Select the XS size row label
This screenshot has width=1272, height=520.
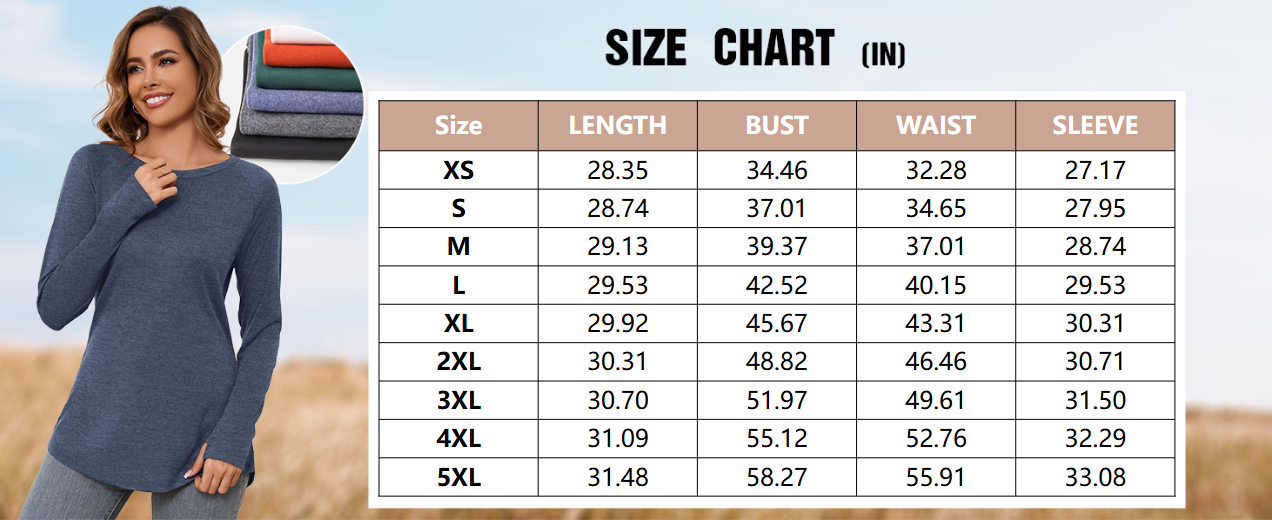click(458, 170)
